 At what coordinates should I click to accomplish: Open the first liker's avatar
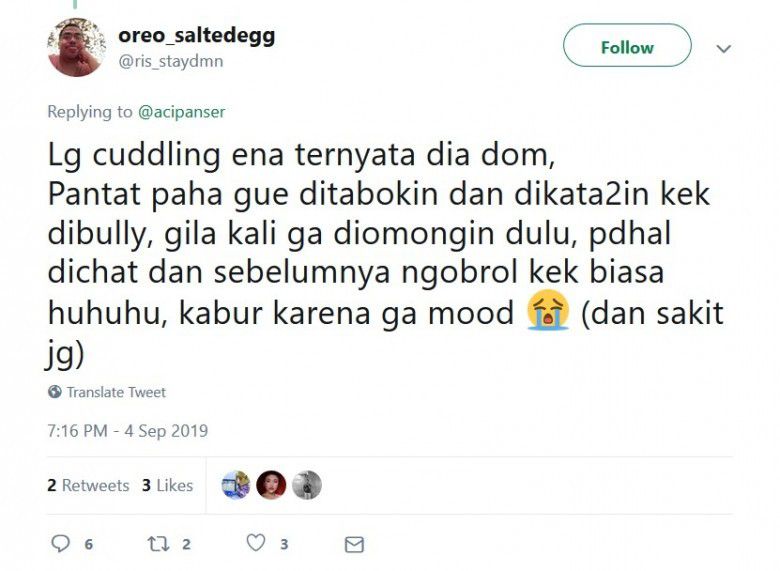(x=236, y=485)
